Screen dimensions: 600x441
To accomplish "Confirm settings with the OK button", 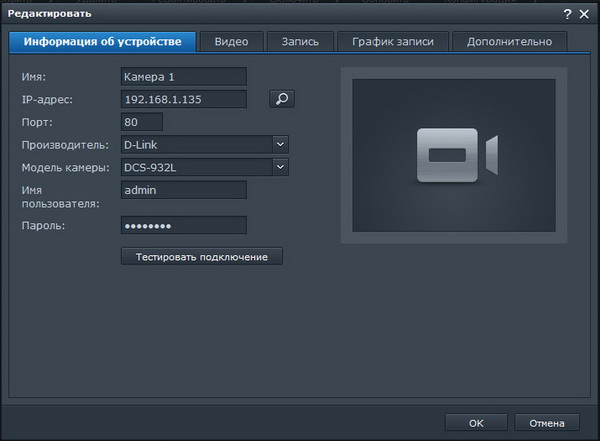I will (476, 422).
